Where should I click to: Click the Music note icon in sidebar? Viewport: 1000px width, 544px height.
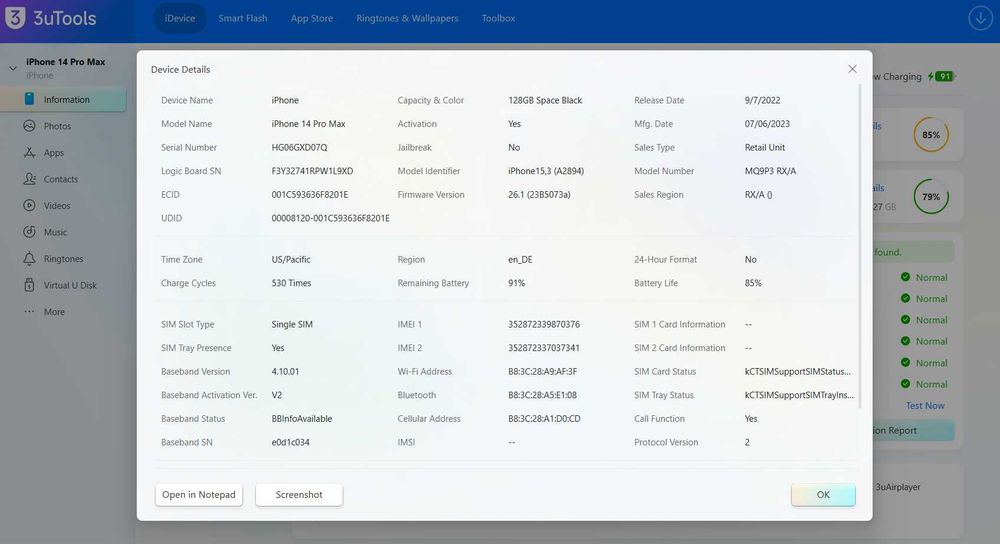pyautogui.click(x=29, y=232)
